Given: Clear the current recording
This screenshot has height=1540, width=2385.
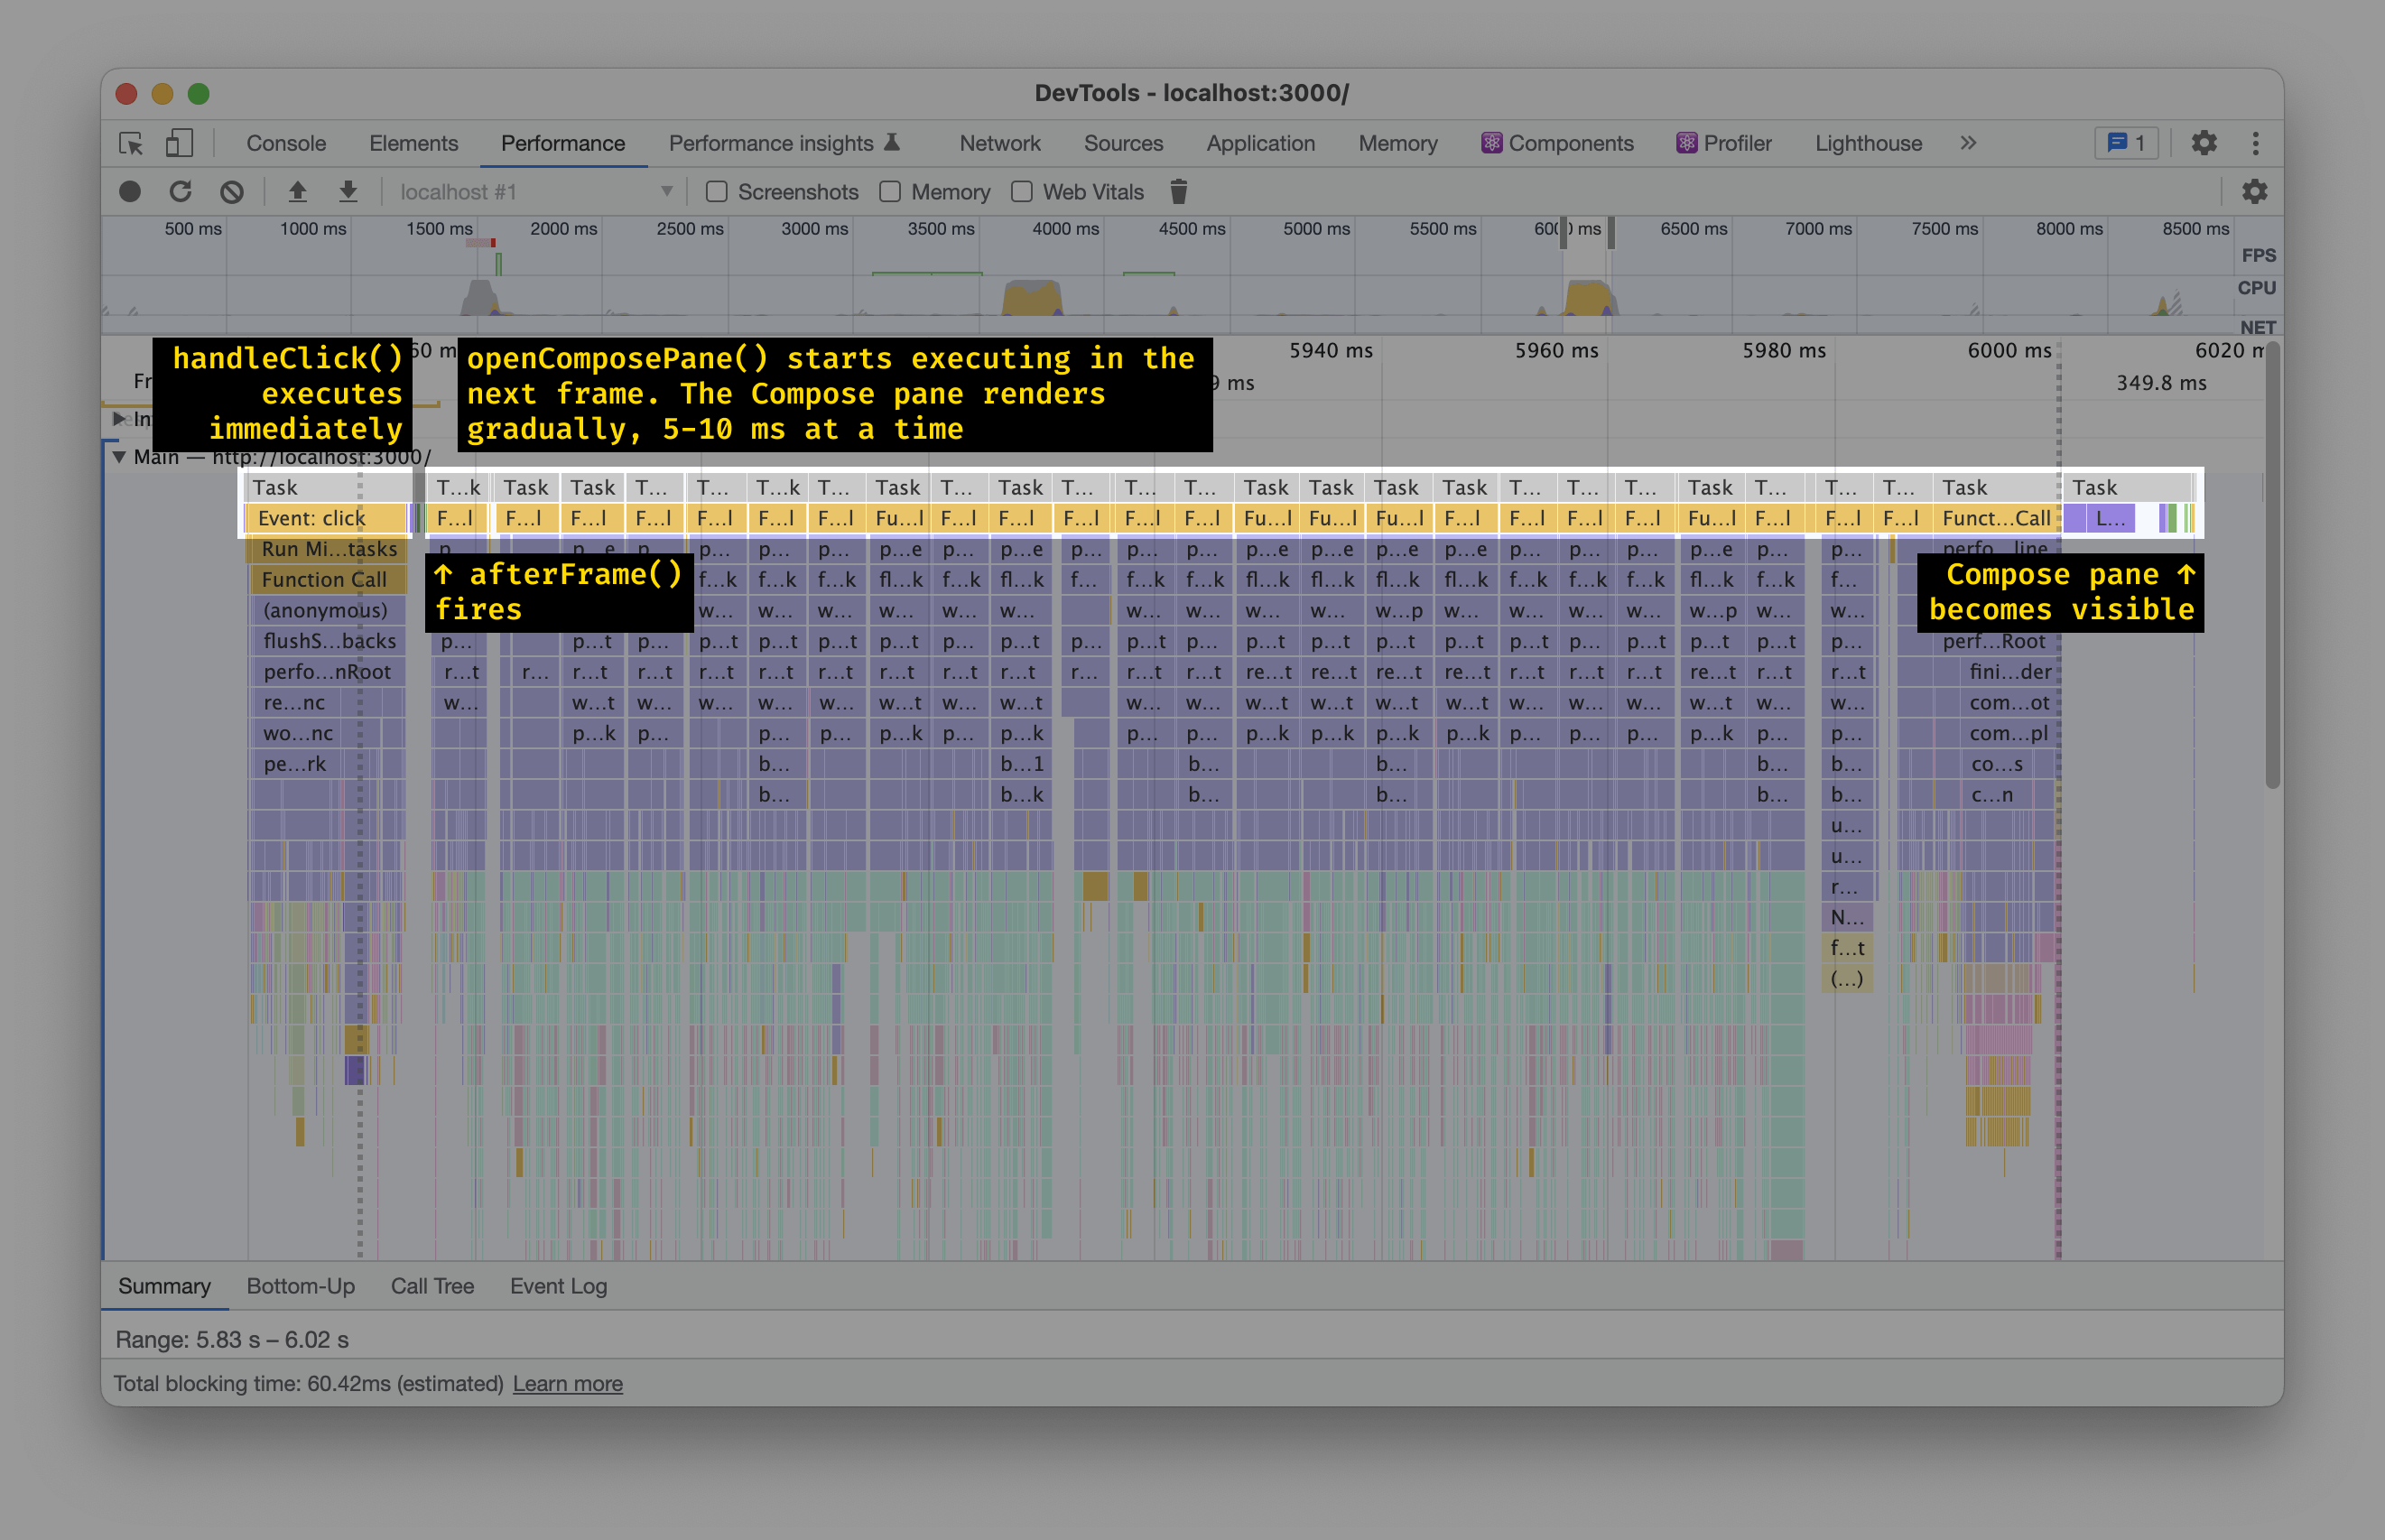Looking at the screenshot, I should point(231,191).
